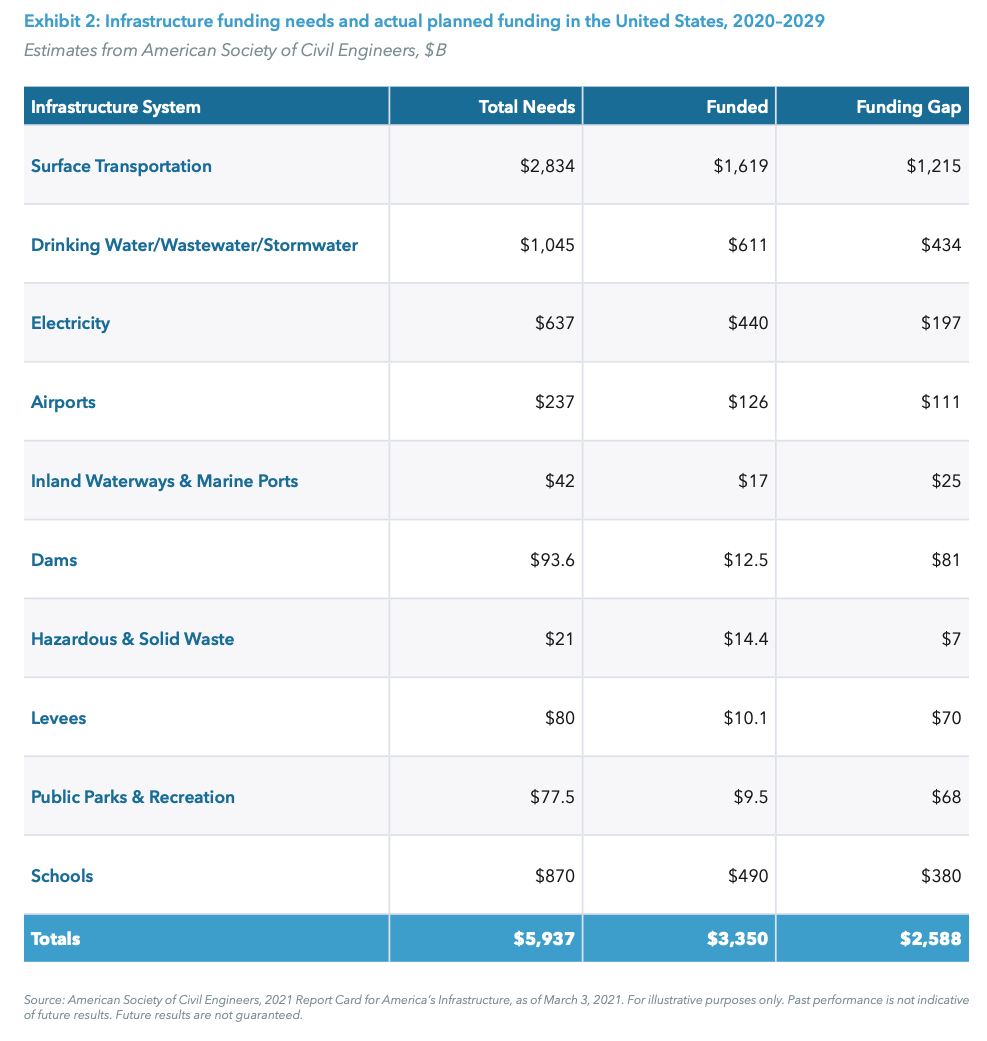Click the Surface Transportation row label

click(121, 165)
